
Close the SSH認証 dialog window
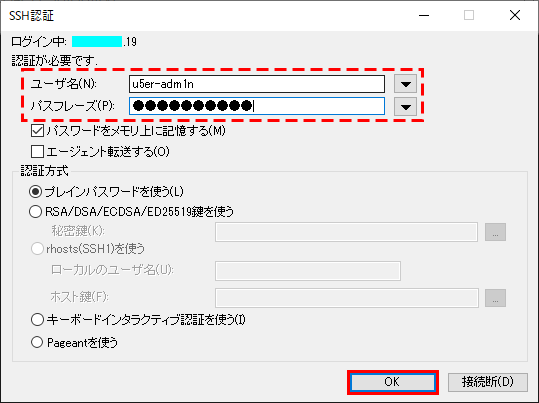pyautogui.click(x=515, y=15)
